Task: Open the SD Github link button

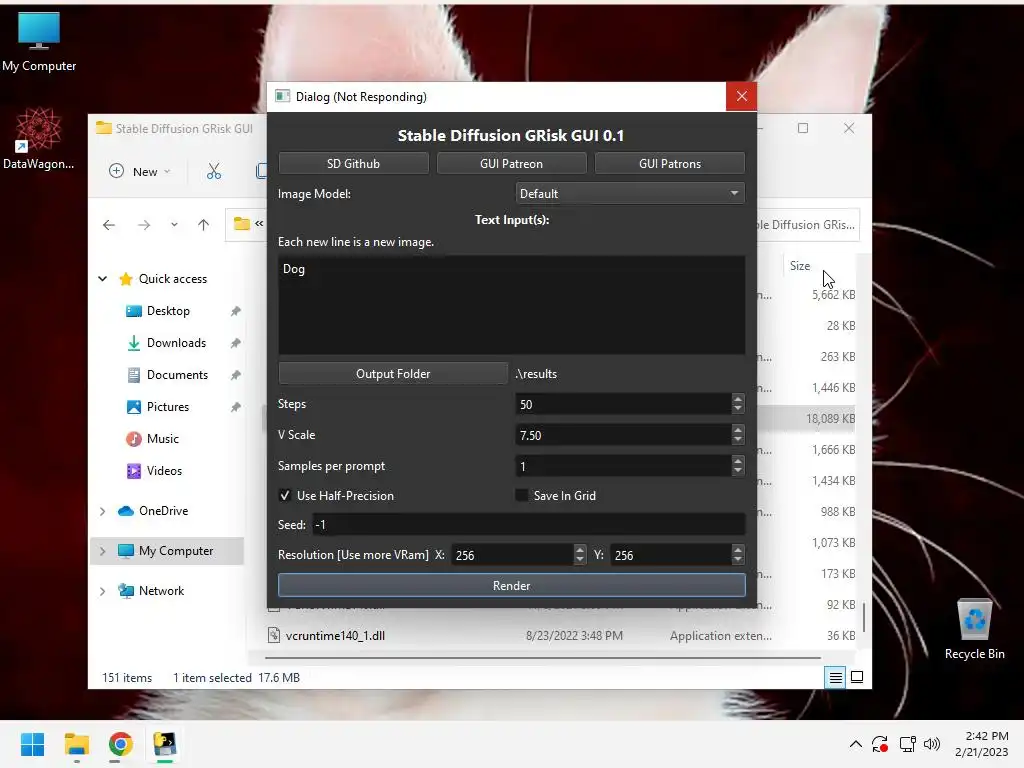Action: pyautogui.click(x=353, y=163)
